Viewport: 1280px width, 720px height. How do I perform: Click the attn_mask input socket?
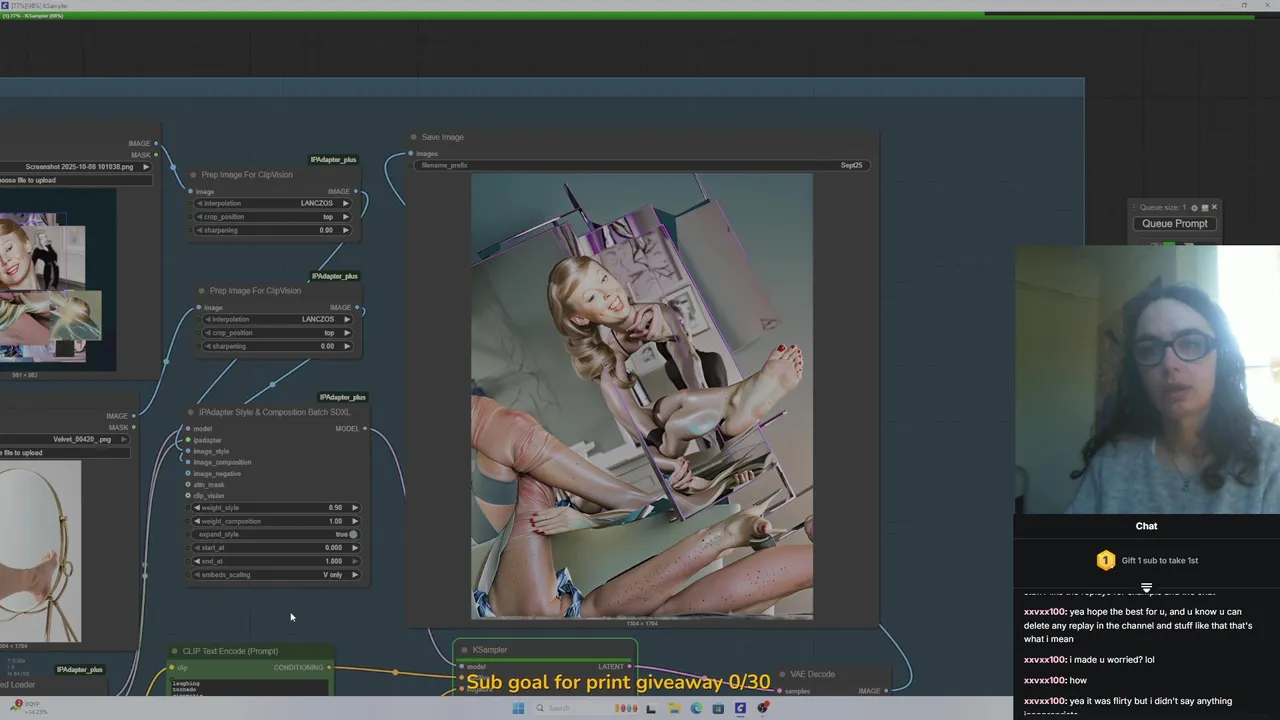187,485
